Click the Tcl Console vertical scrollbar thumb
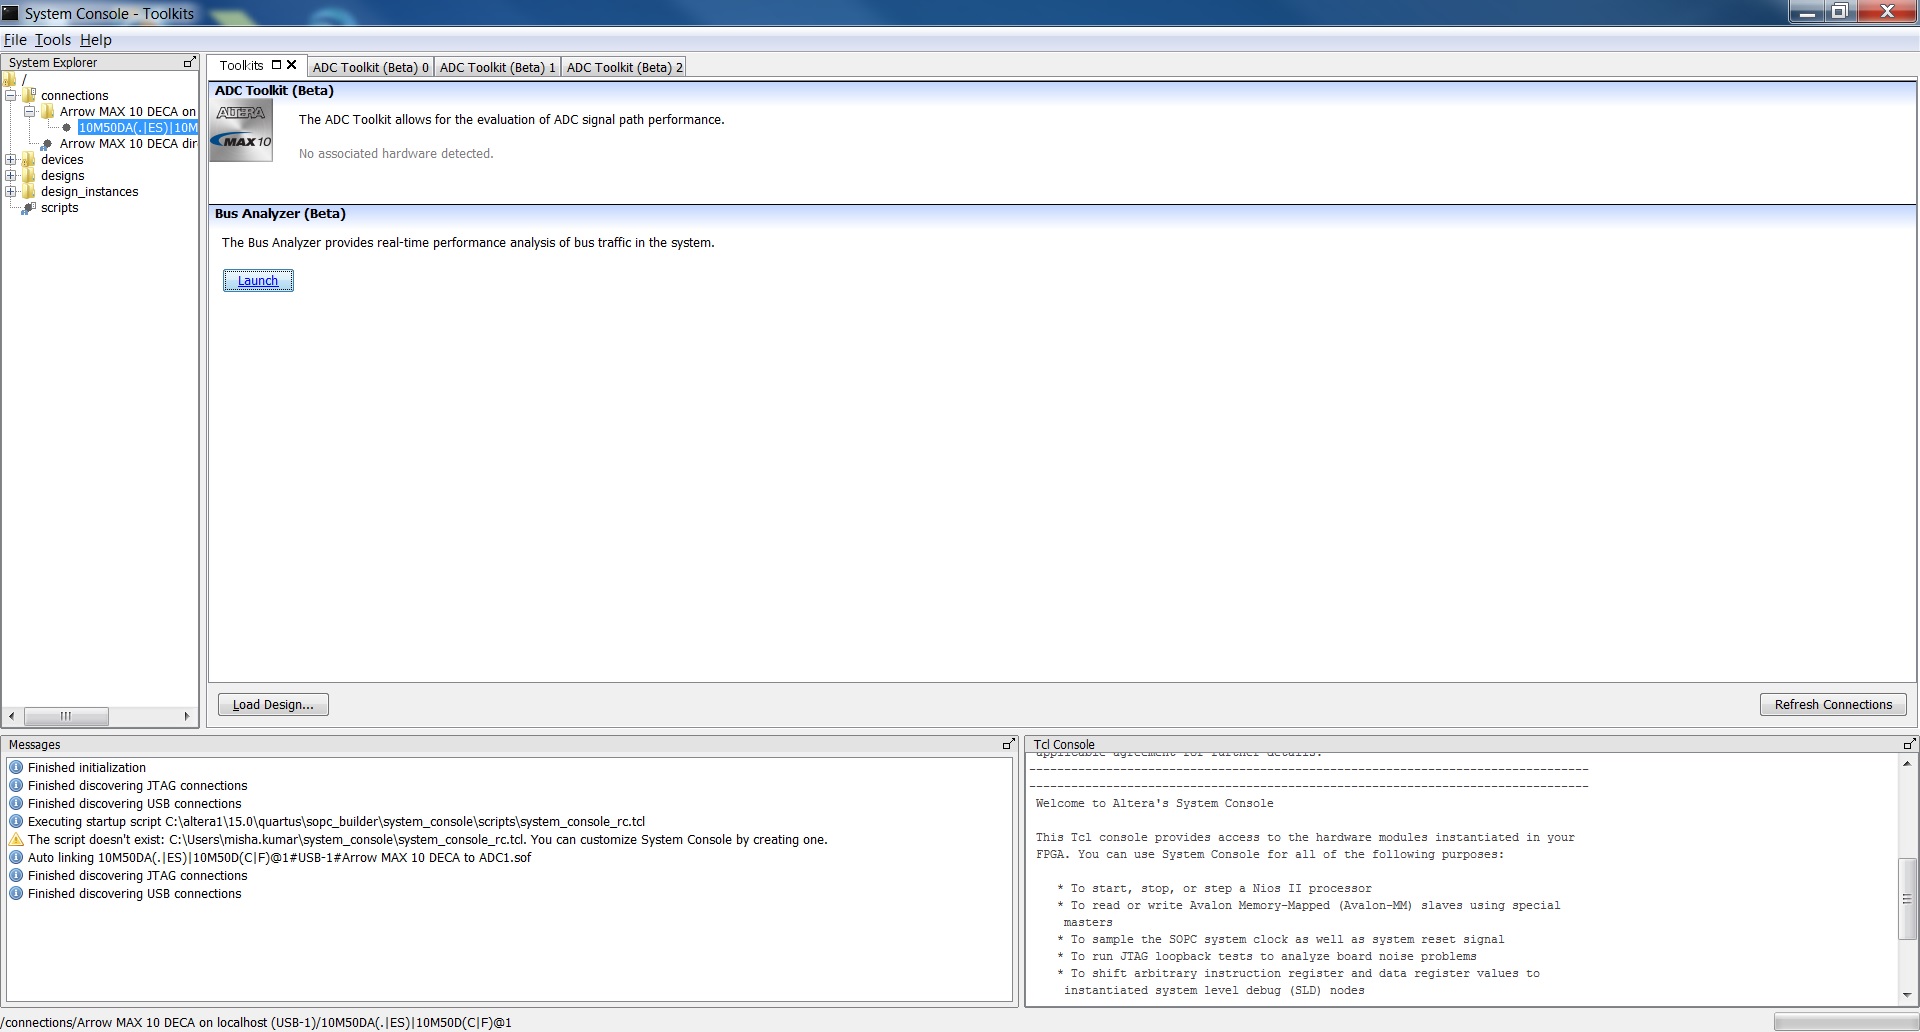 click(x=1907, y=898)
